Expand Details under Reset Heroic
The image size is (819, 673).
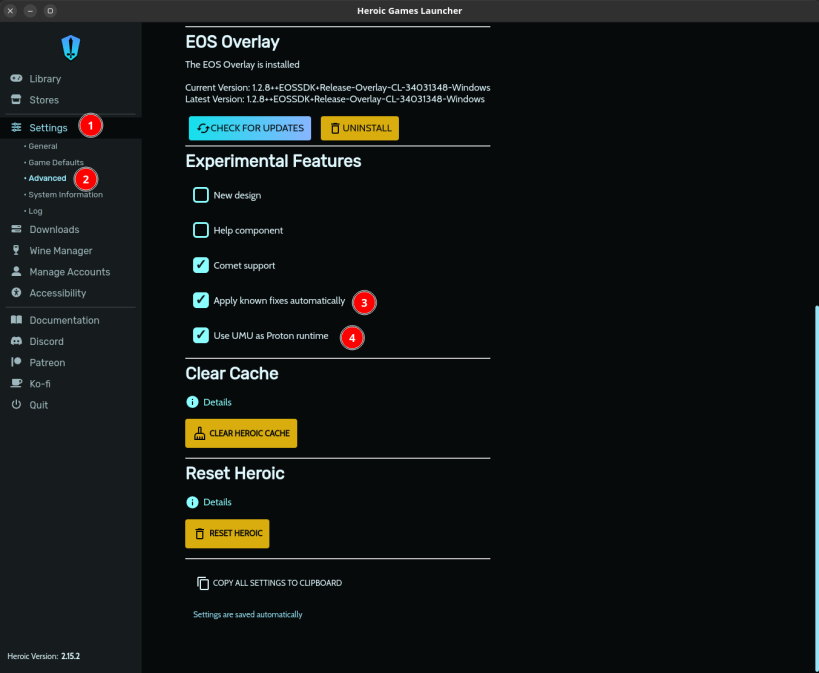[217, 502]
